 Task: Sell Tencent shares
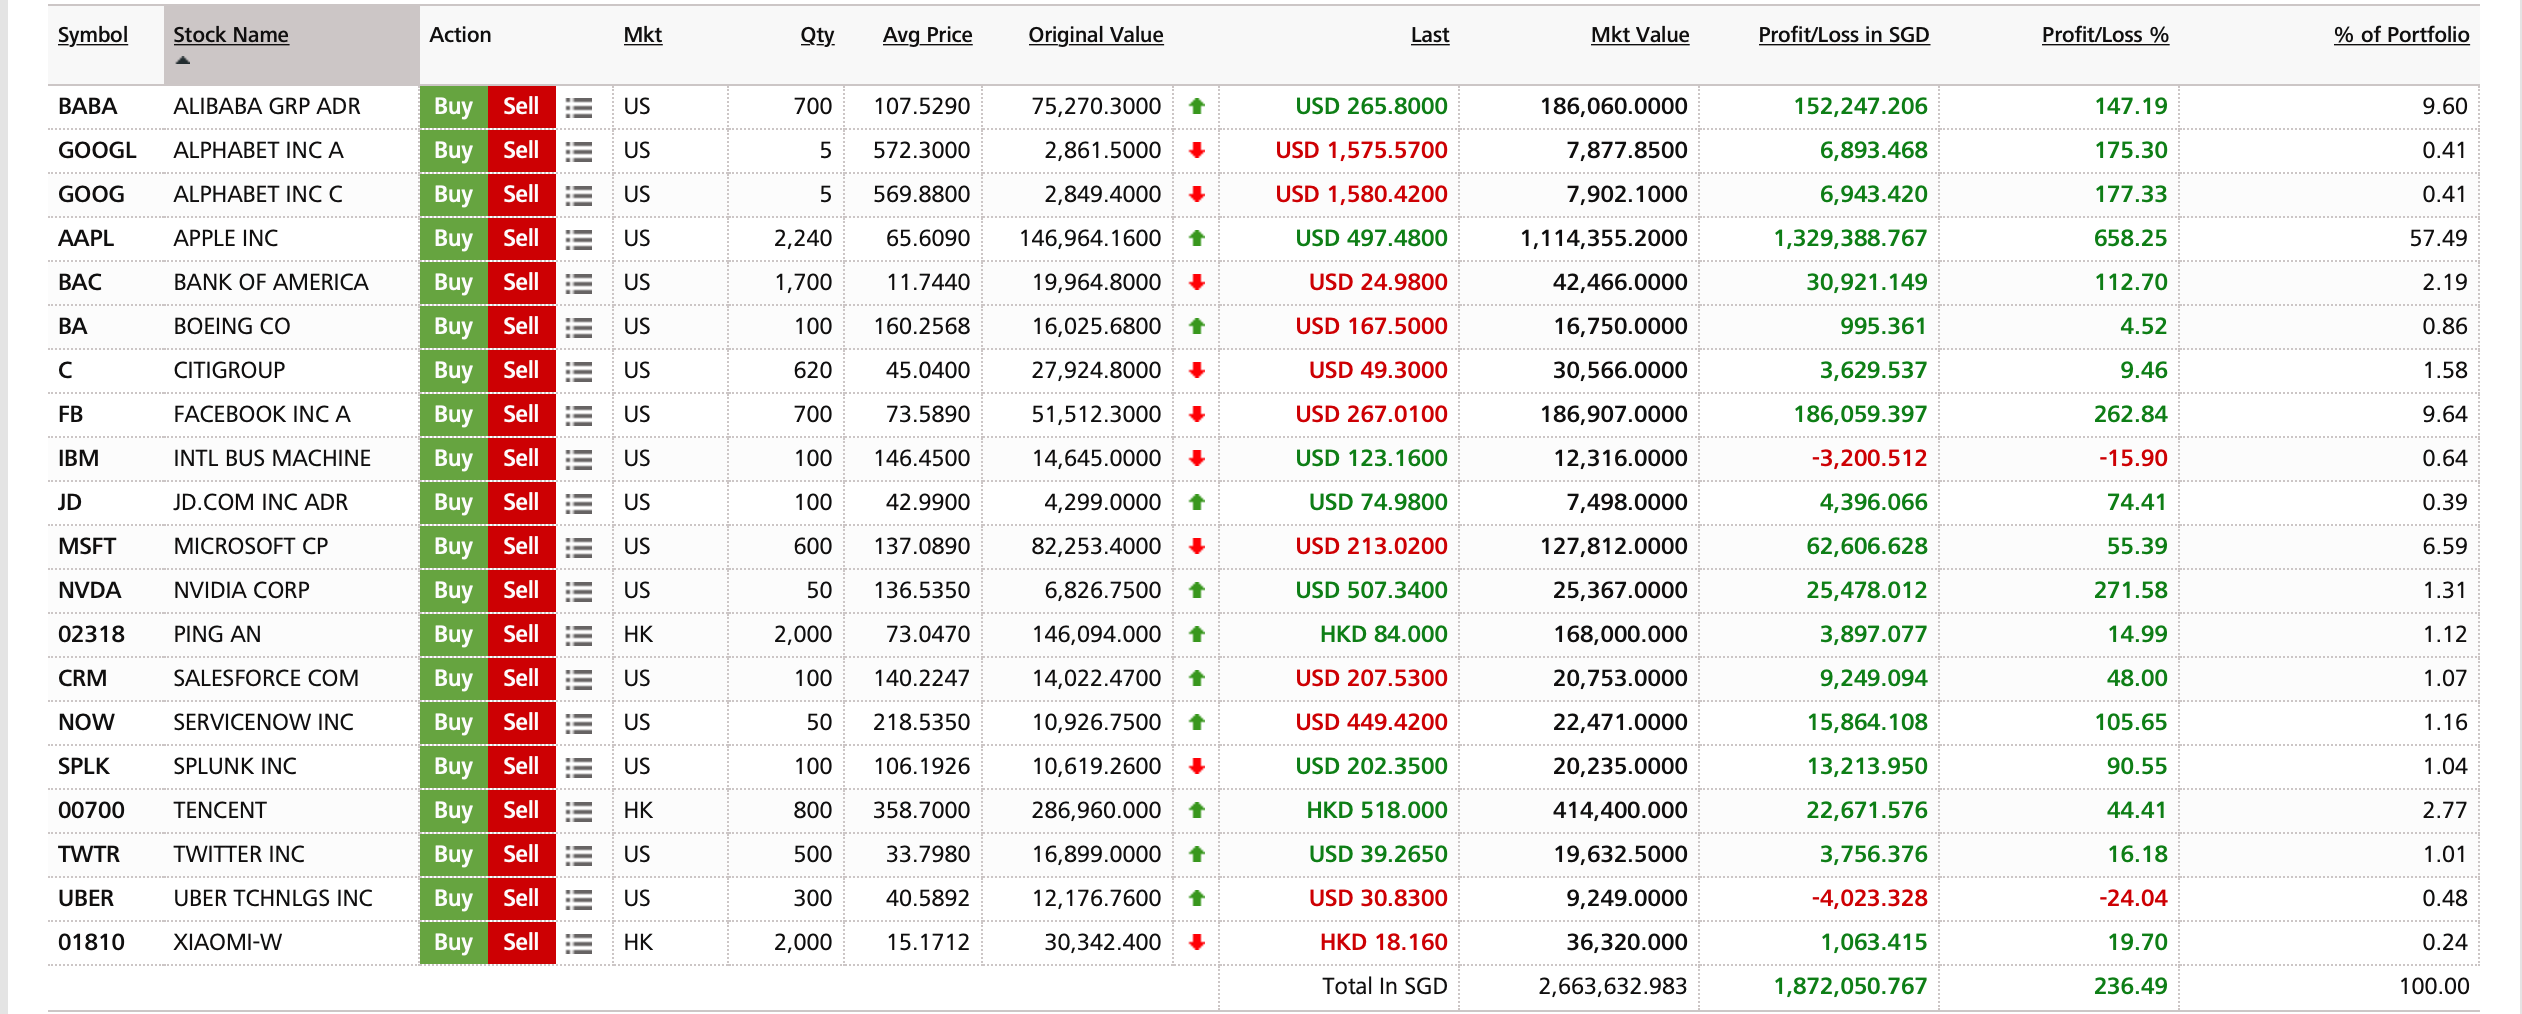click(521, 811)
